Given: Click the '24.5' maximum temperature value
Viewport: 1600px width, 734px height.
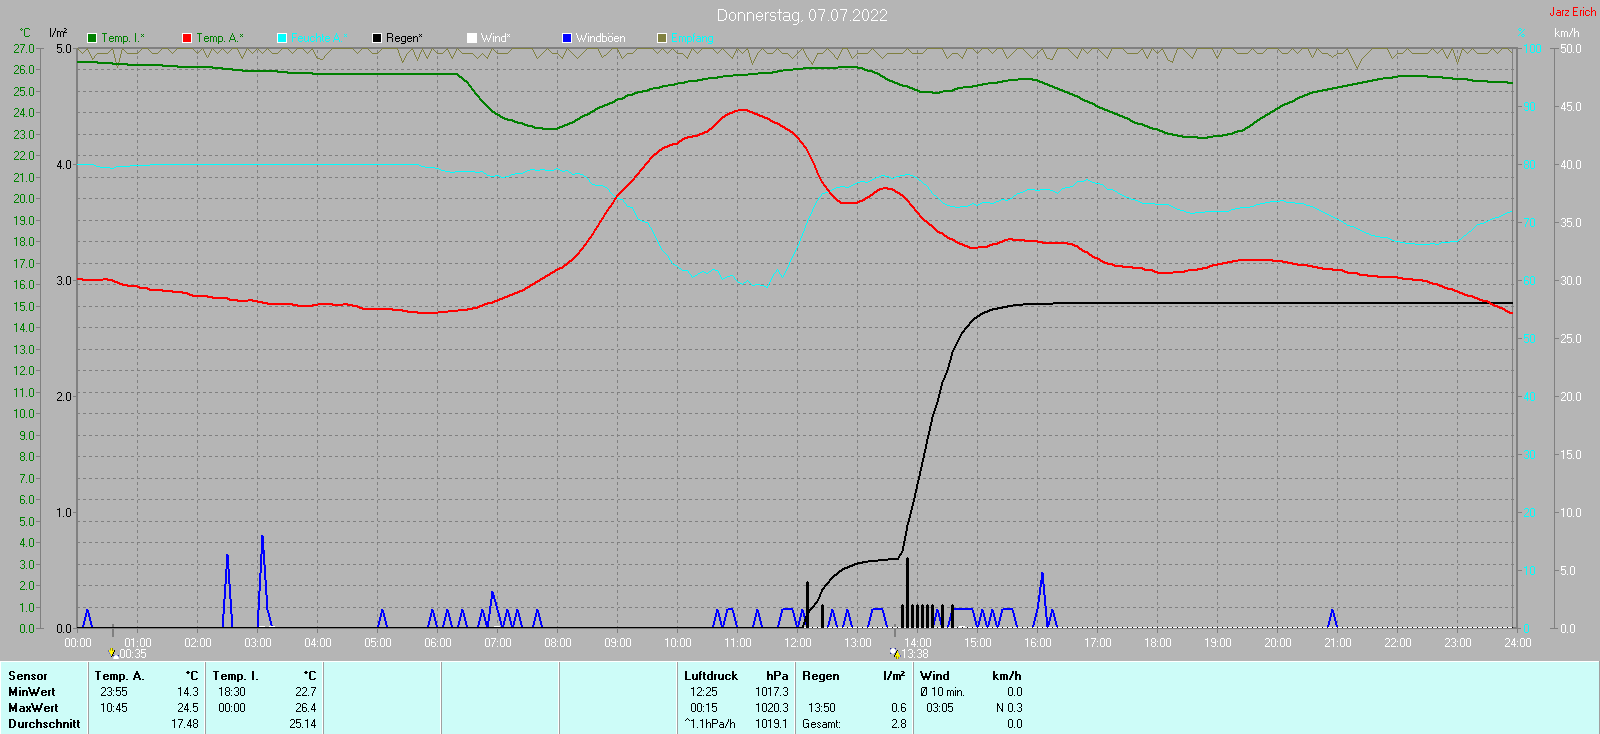Looking at the screenshot, I should (x=188, y=708).
